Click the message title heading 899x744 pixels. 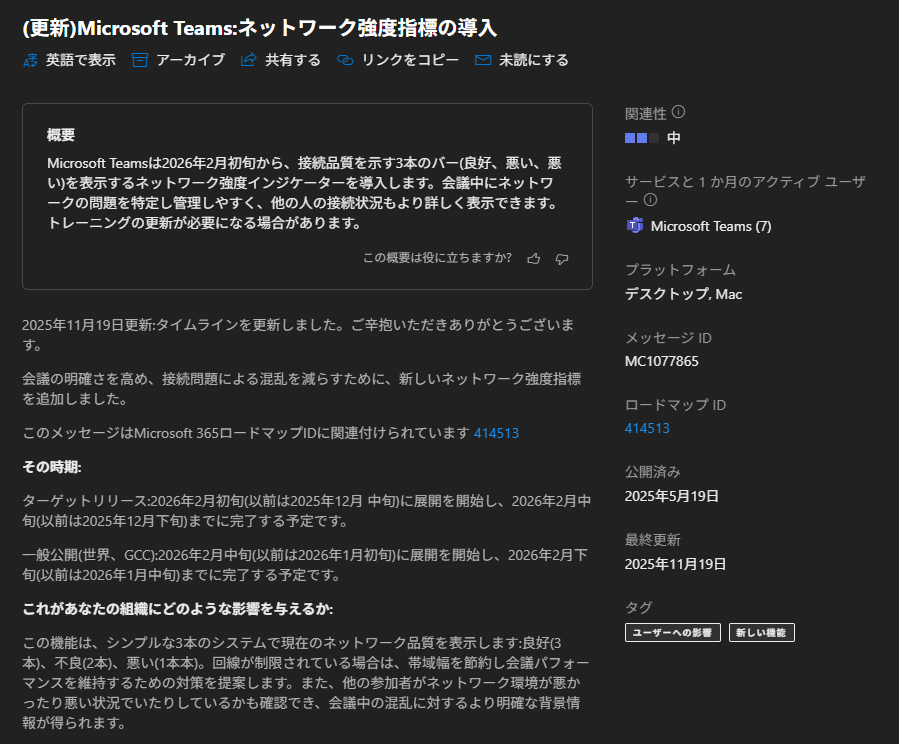click(259, 27)
